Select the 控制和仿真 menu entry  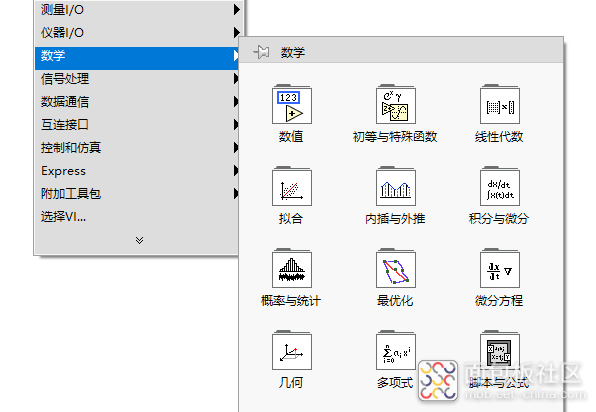[137, 147]
